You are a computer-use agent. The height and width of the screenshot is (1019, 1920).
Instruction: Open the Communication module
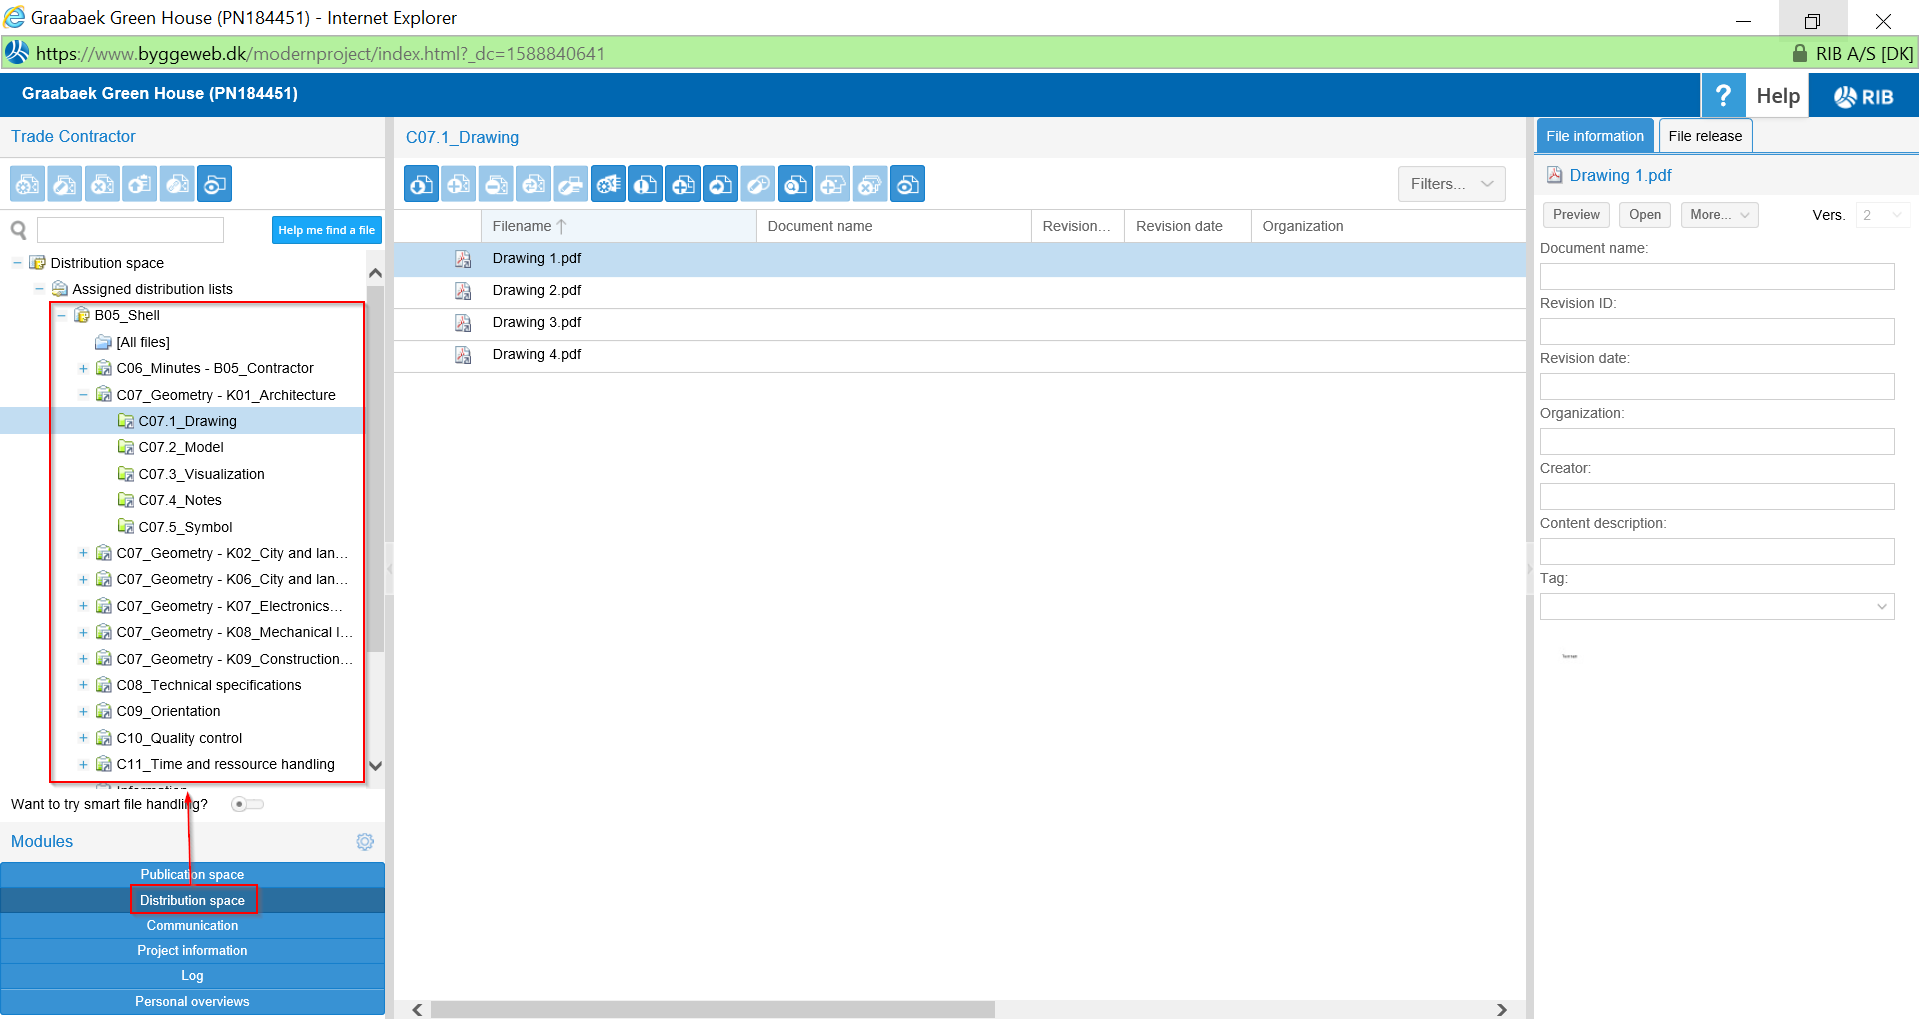click(x=192, y=926)
